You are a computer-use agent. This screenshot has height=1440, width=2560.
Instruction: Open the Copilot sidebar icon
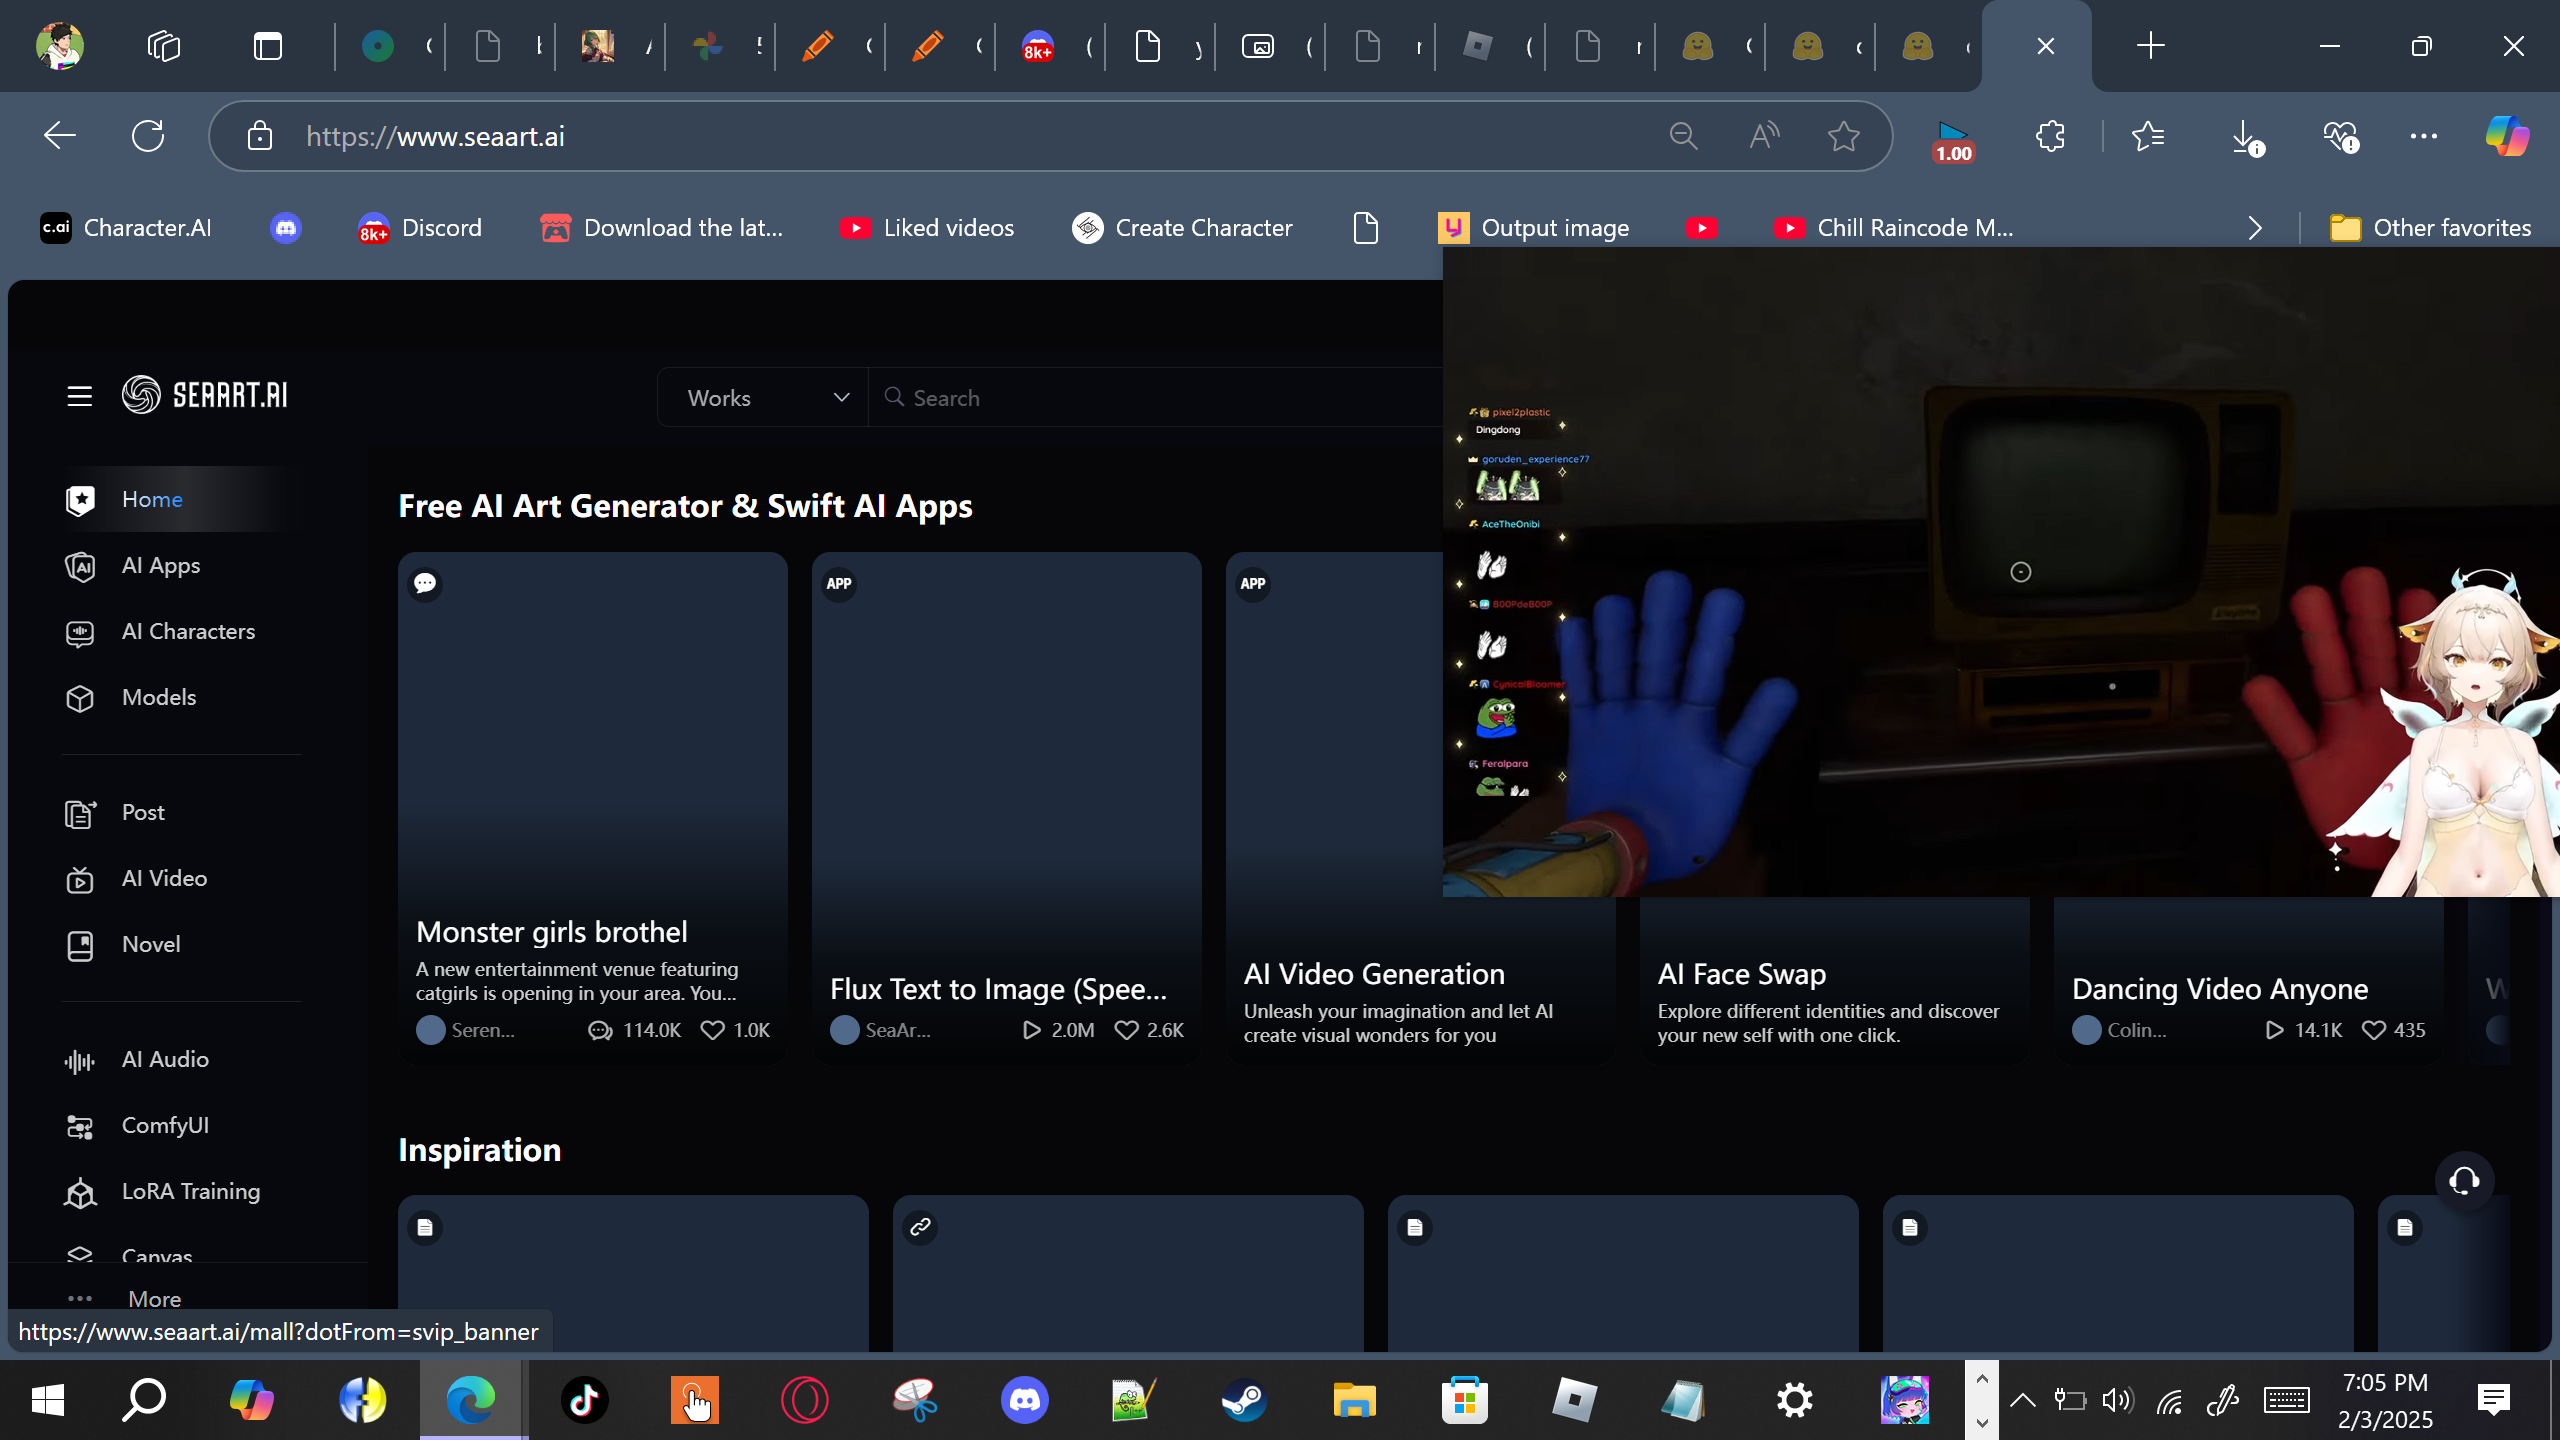point(2508,136)
